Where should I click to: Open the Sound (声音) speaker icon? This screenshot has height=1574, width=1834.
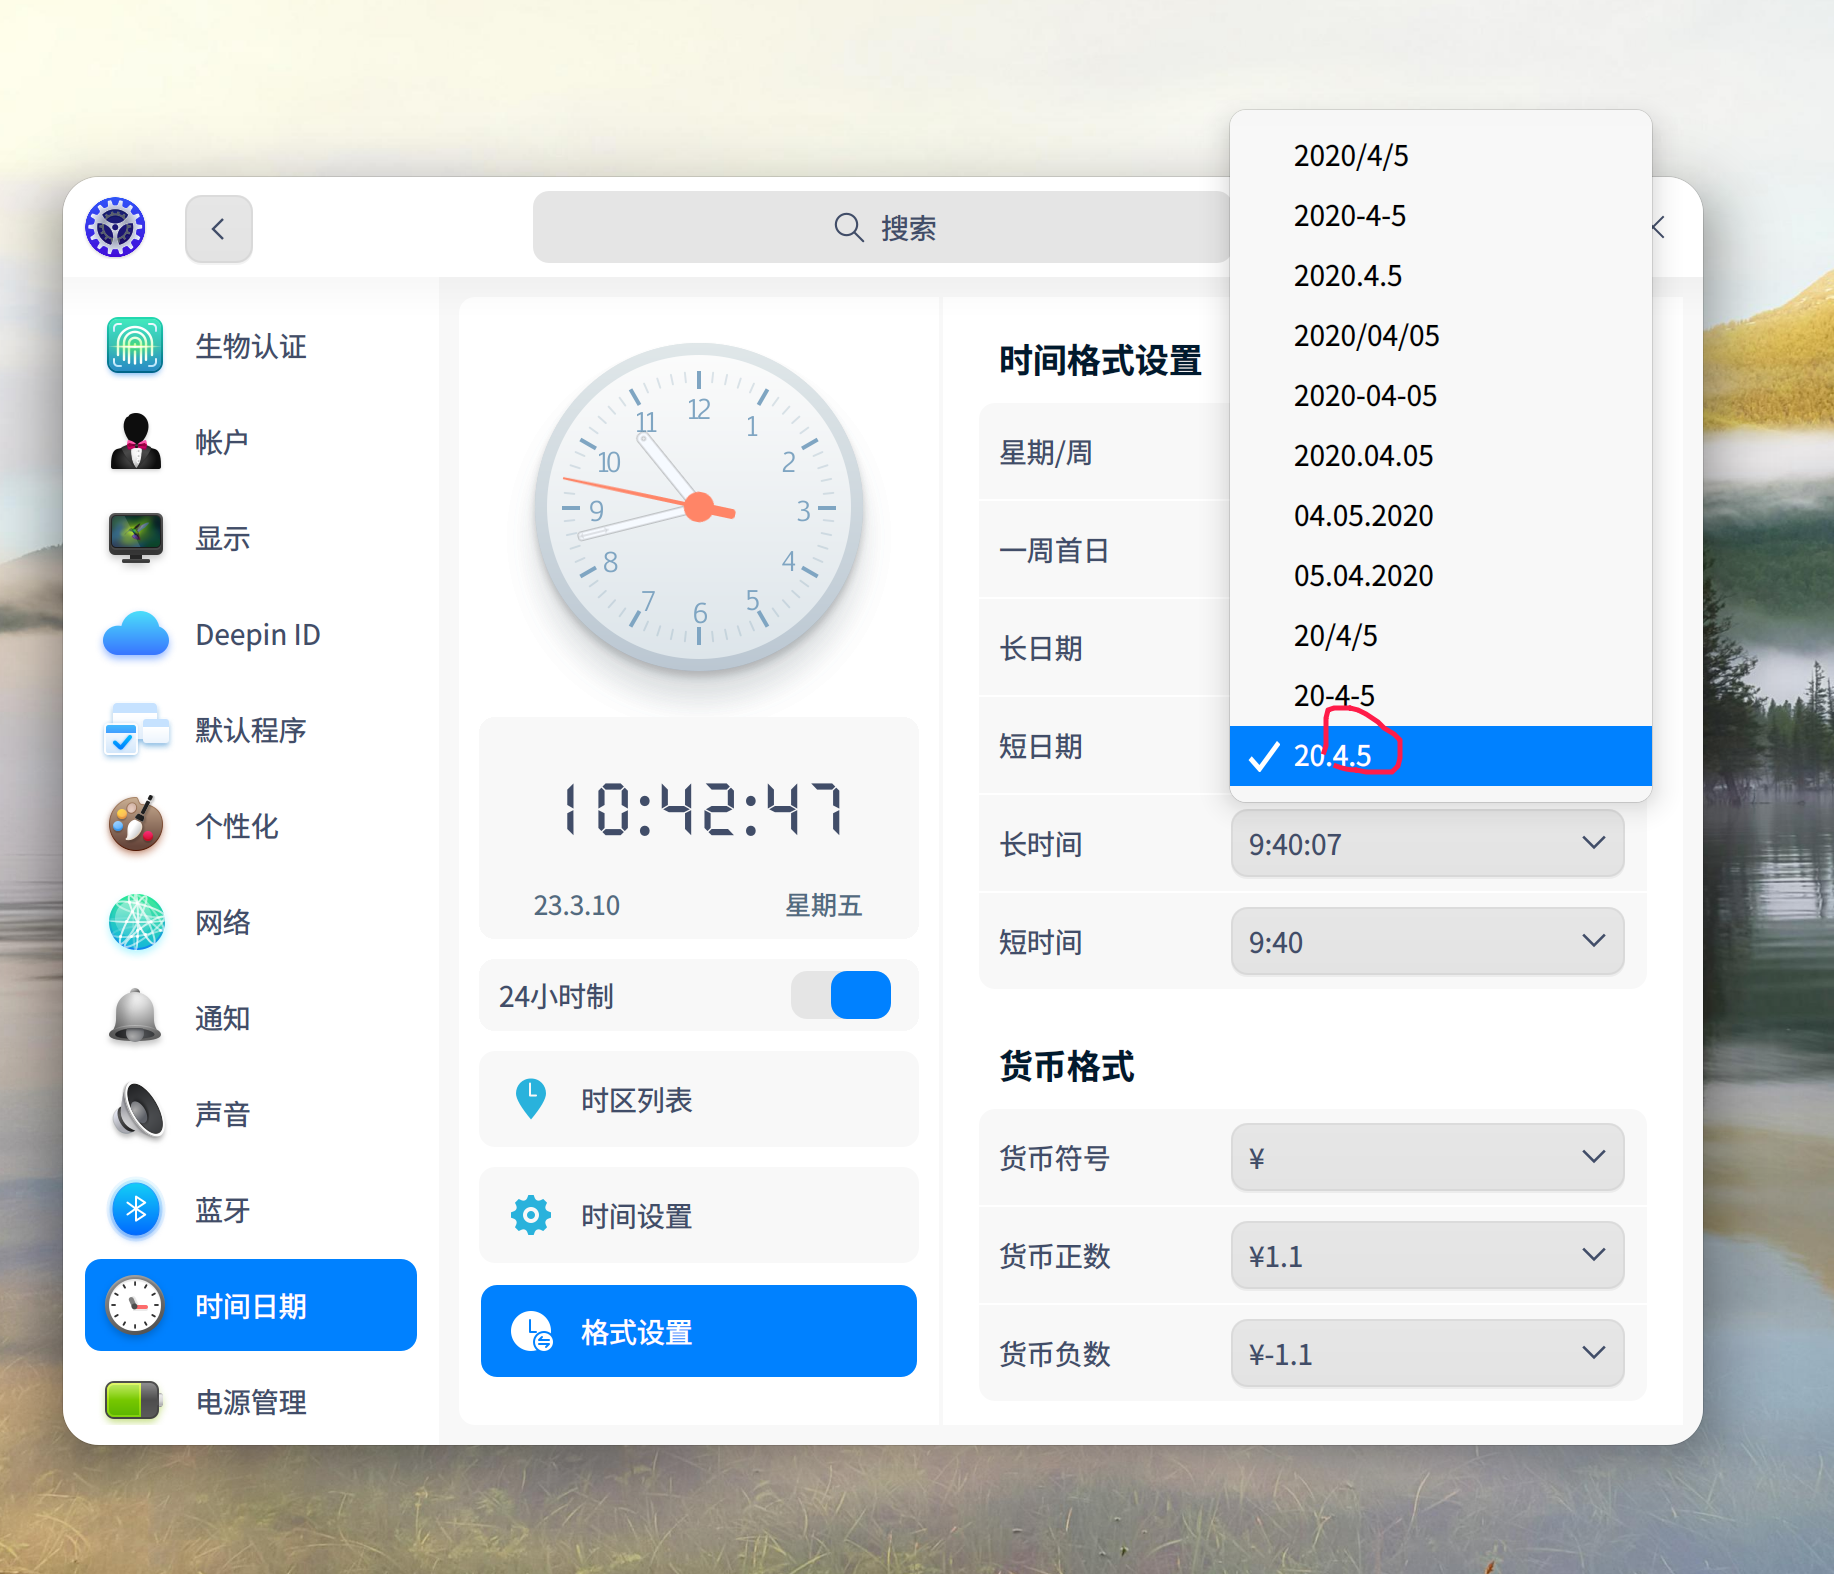coord(137,1112)
